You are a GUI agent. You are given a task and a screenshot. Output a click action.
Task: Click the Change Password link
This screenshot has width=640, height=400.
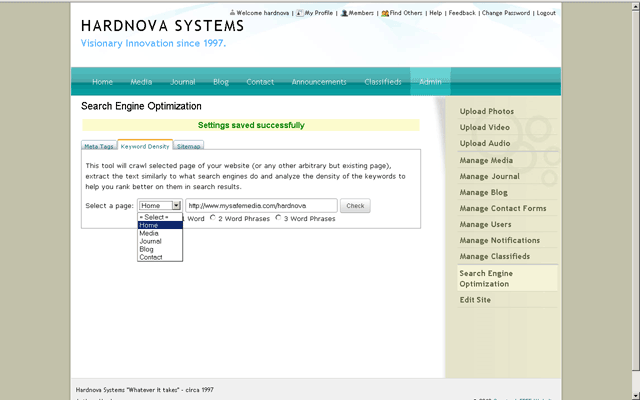pos(505,13)
